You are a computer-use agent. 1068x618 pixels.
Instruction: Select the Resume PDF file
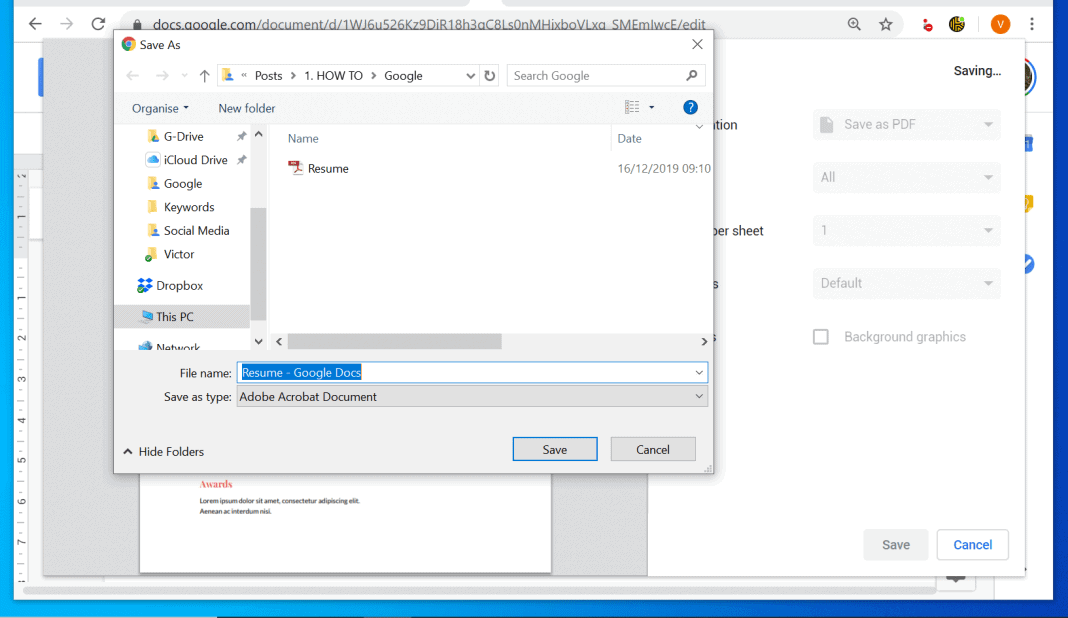pyautogui.click(x=318, y=168)
